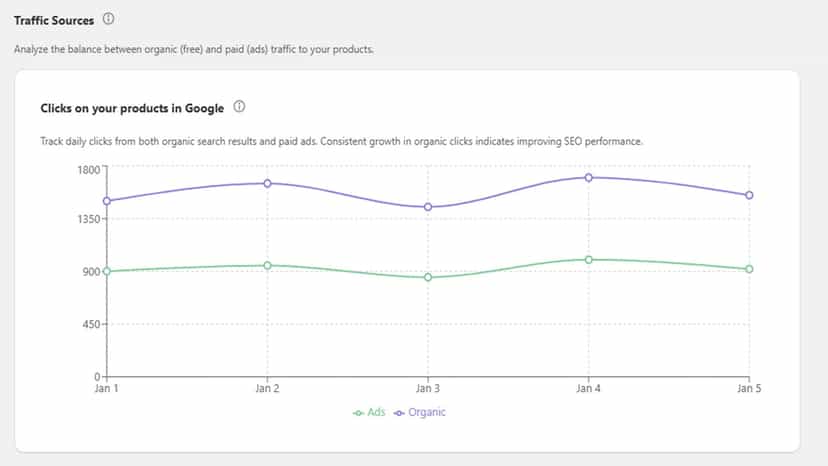
Task: Click the 'Jan 2' x-axis label
Action: point(267,388)
